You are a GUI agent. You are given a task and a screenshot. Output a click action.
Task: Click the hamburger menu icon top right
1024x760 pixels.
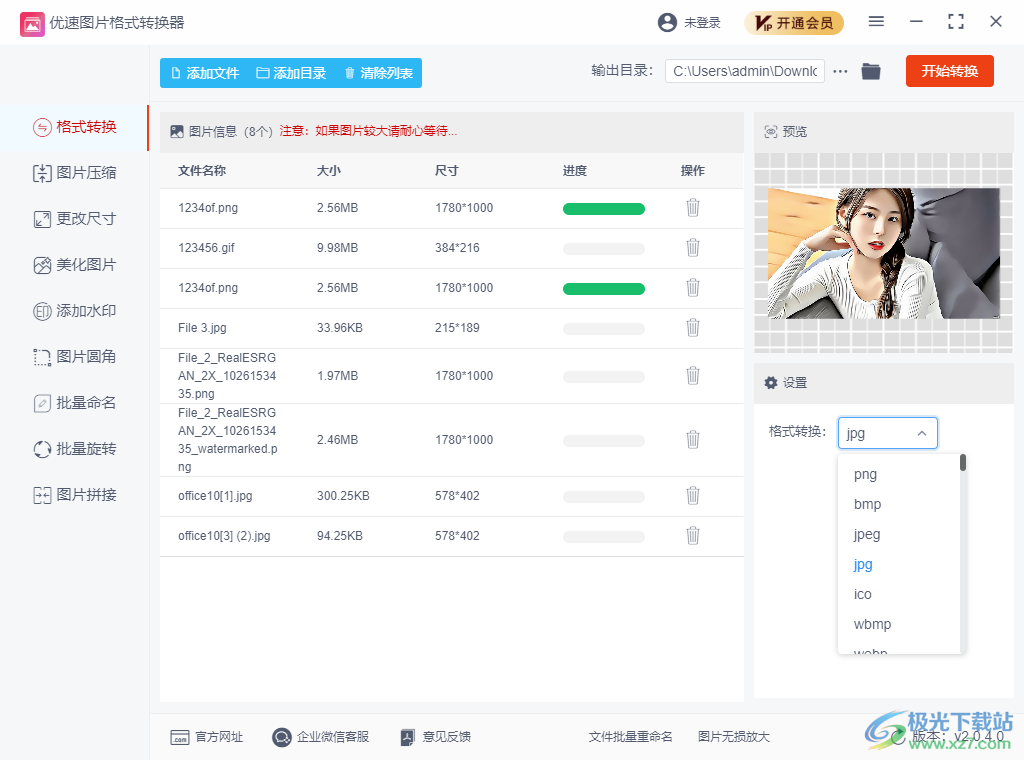[876, 21]
